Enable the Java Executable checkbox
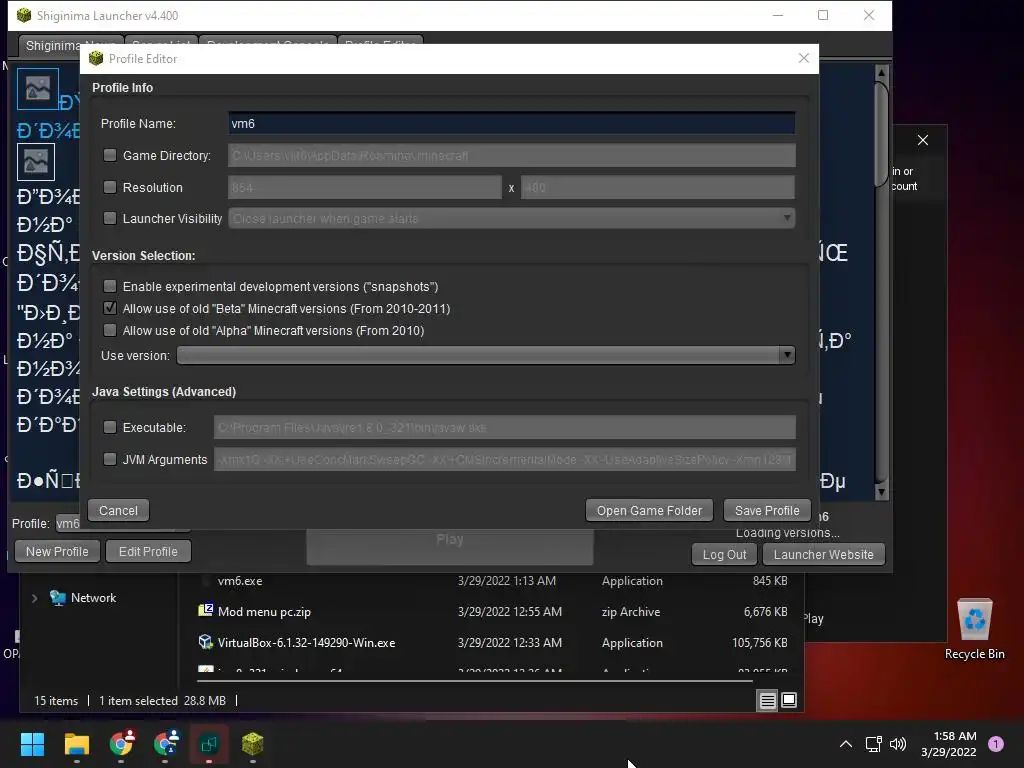 110,427
